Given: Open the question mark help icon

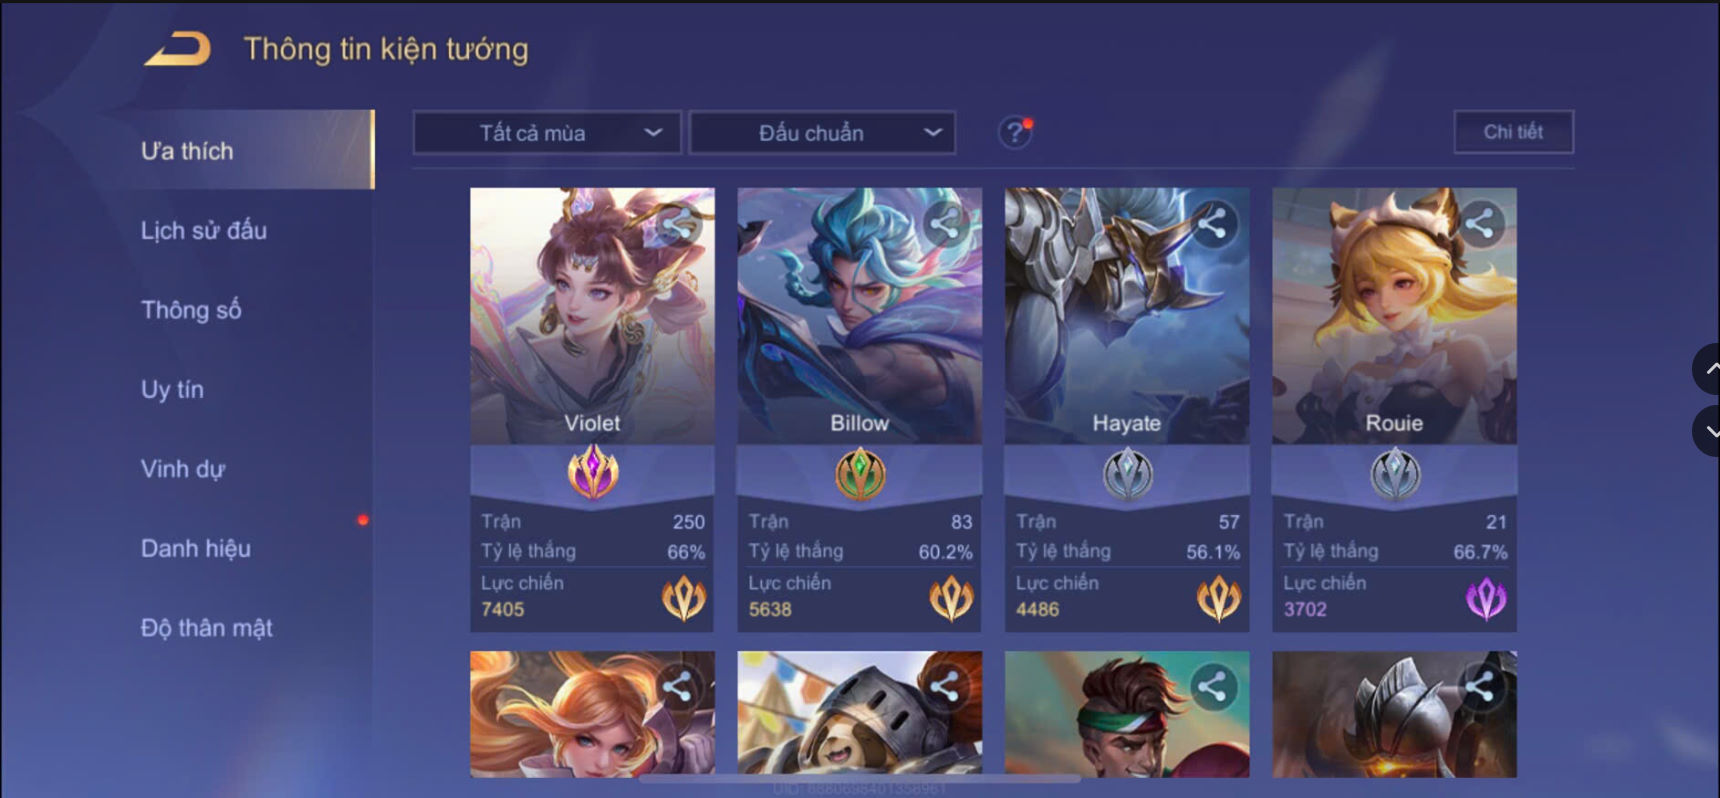Looking at the screenshot, I should coord(1014,132).
